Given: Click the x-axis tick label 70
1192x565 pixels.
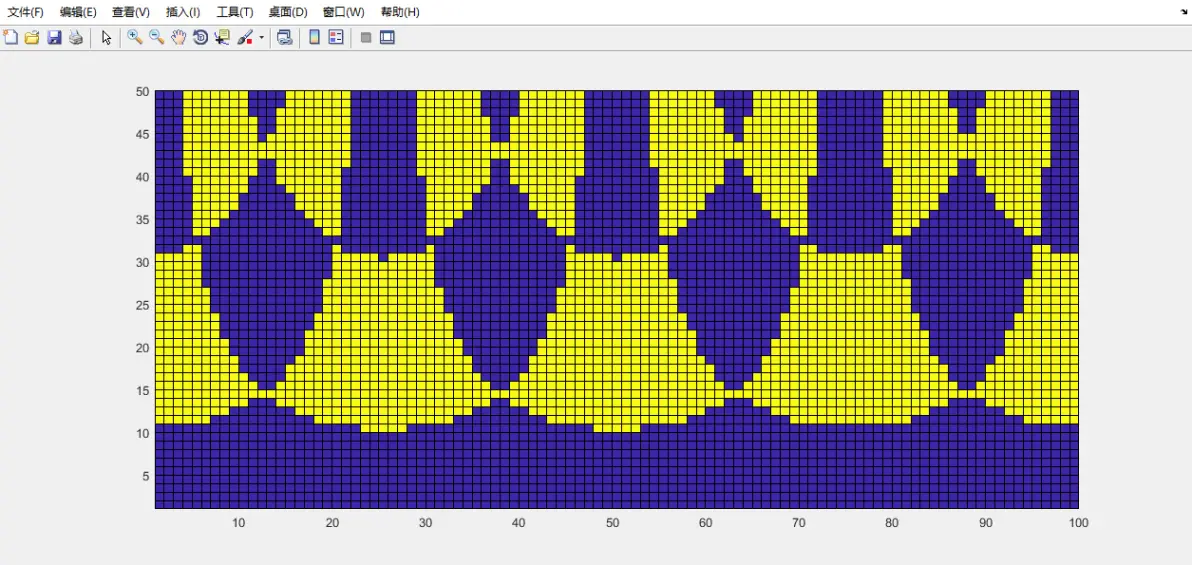Looking at the screenshot, I should [x=799, y=522].
